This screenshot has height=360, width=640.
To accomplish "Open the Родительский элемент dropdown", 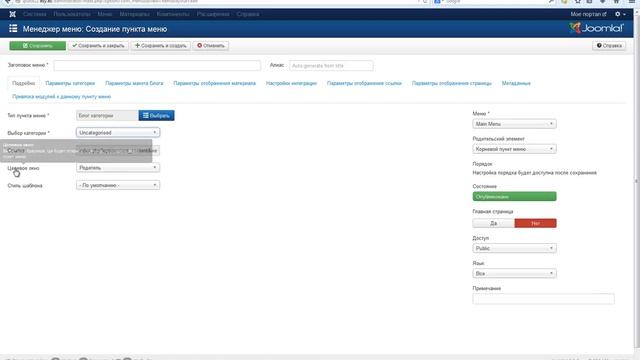I will pos(514,149).
